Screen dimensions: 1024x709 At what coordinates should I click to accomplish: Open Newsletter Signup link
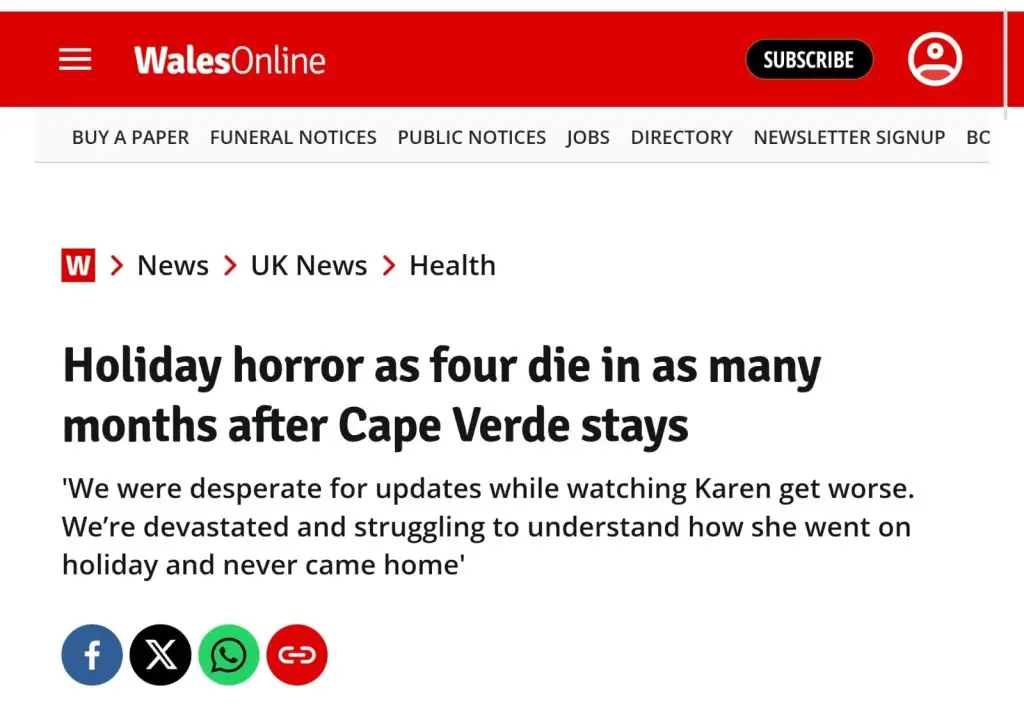849,137
